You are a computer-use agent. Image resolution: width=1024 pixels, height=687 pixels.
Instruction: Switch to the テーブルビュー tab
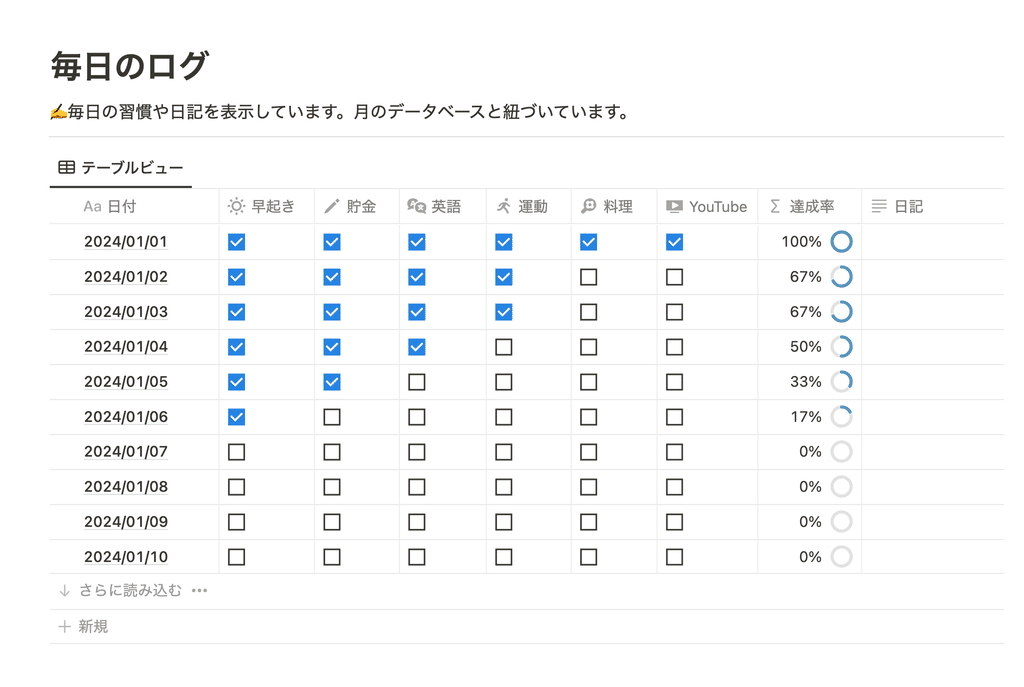point(121,168)
